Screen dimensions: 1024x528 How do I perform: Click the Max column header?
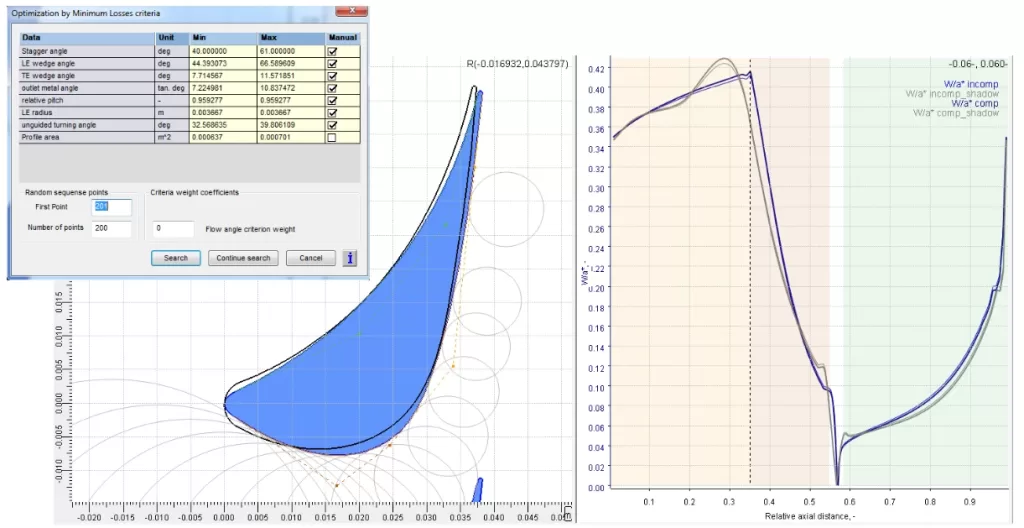click(291, 38)
